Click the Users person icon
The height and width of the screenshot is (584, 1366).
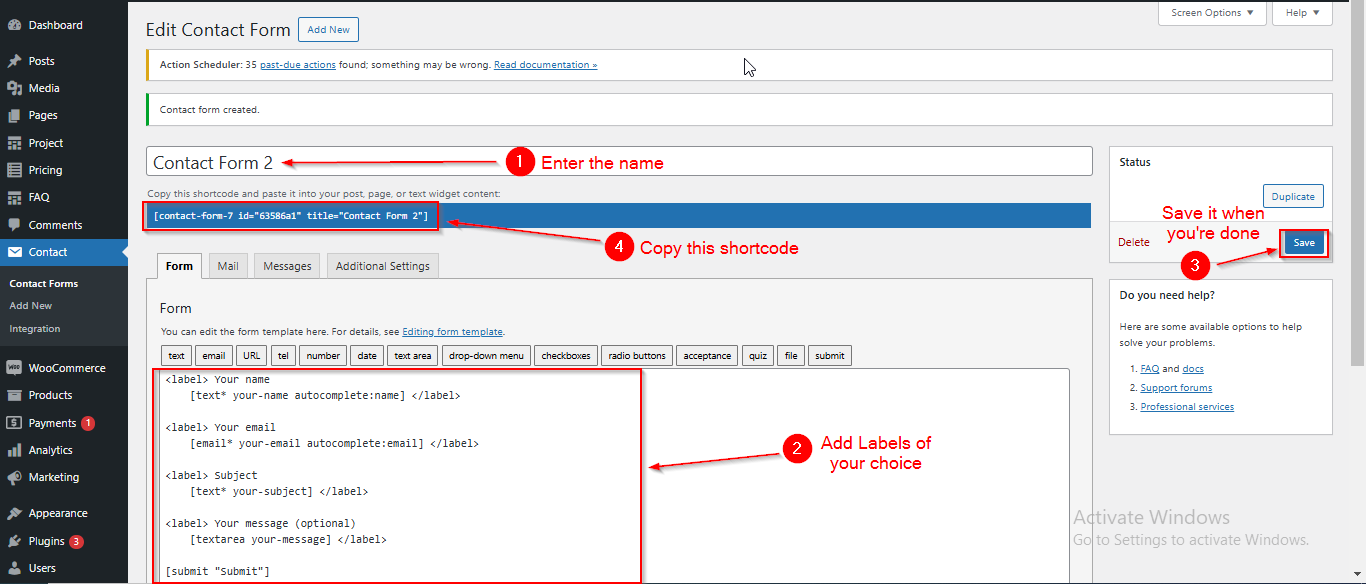click(x=14, y=568)
